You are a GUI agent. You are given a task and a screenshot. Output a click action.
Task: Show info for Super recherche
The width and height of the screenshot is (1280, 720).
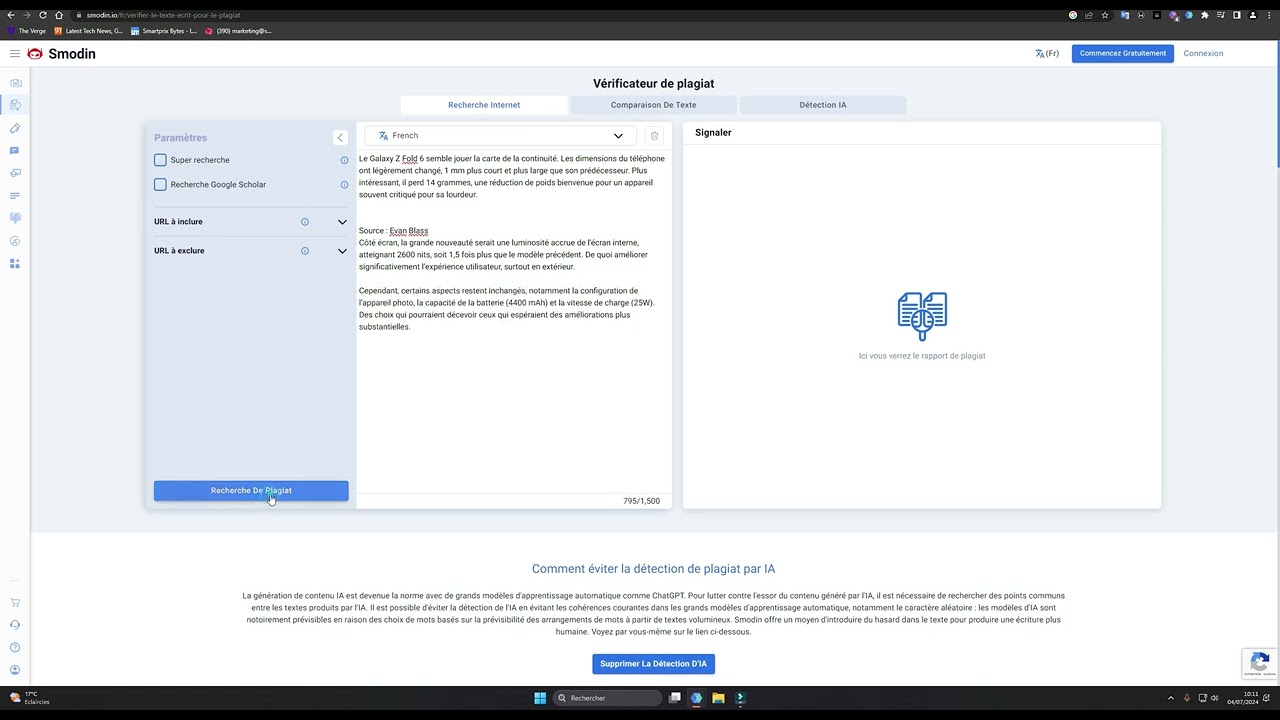344,160
